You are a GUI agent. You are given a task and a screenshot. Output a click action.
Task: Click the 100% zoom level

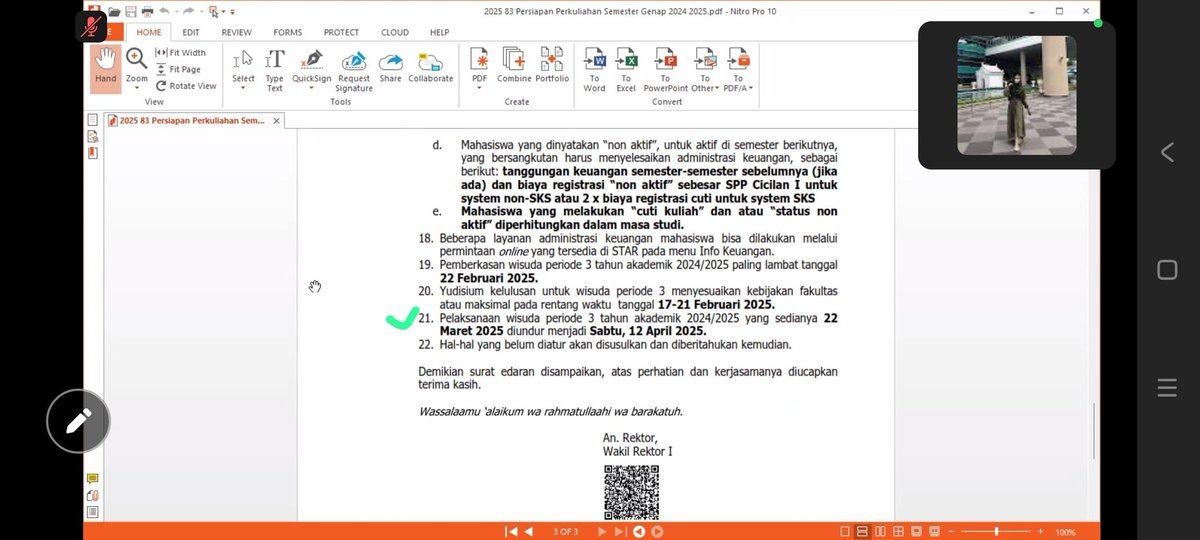[1065, 532]
